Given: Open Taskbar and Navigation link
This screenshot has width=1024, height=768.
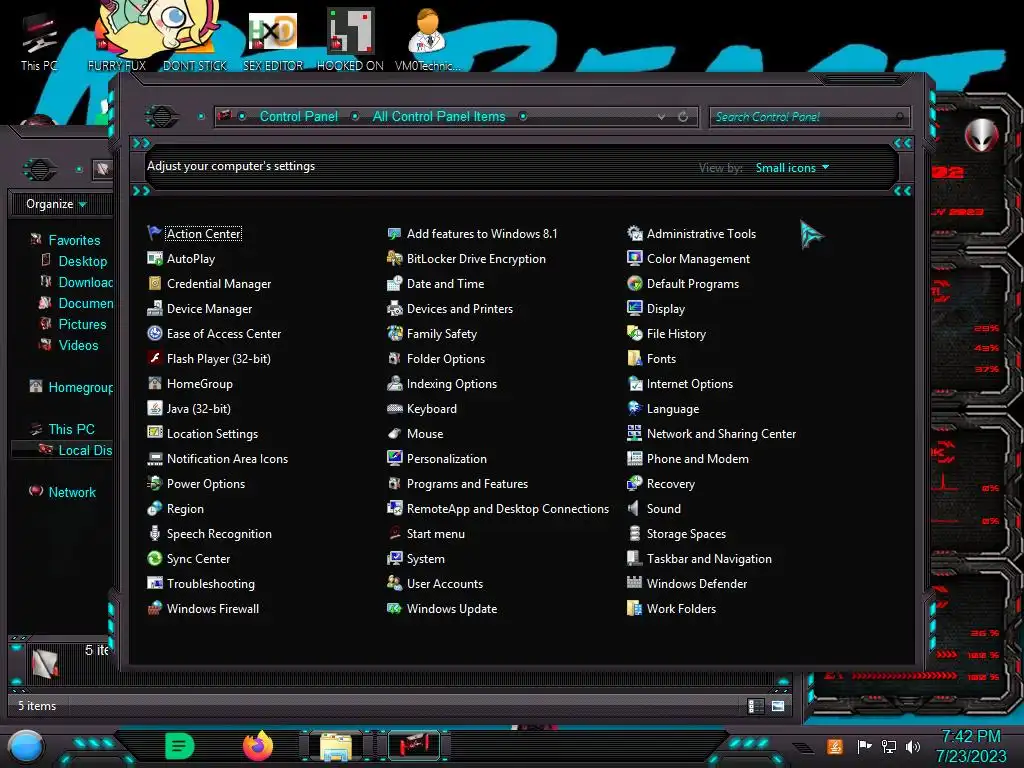Looking at the screenshot, I should pos(709,559).
